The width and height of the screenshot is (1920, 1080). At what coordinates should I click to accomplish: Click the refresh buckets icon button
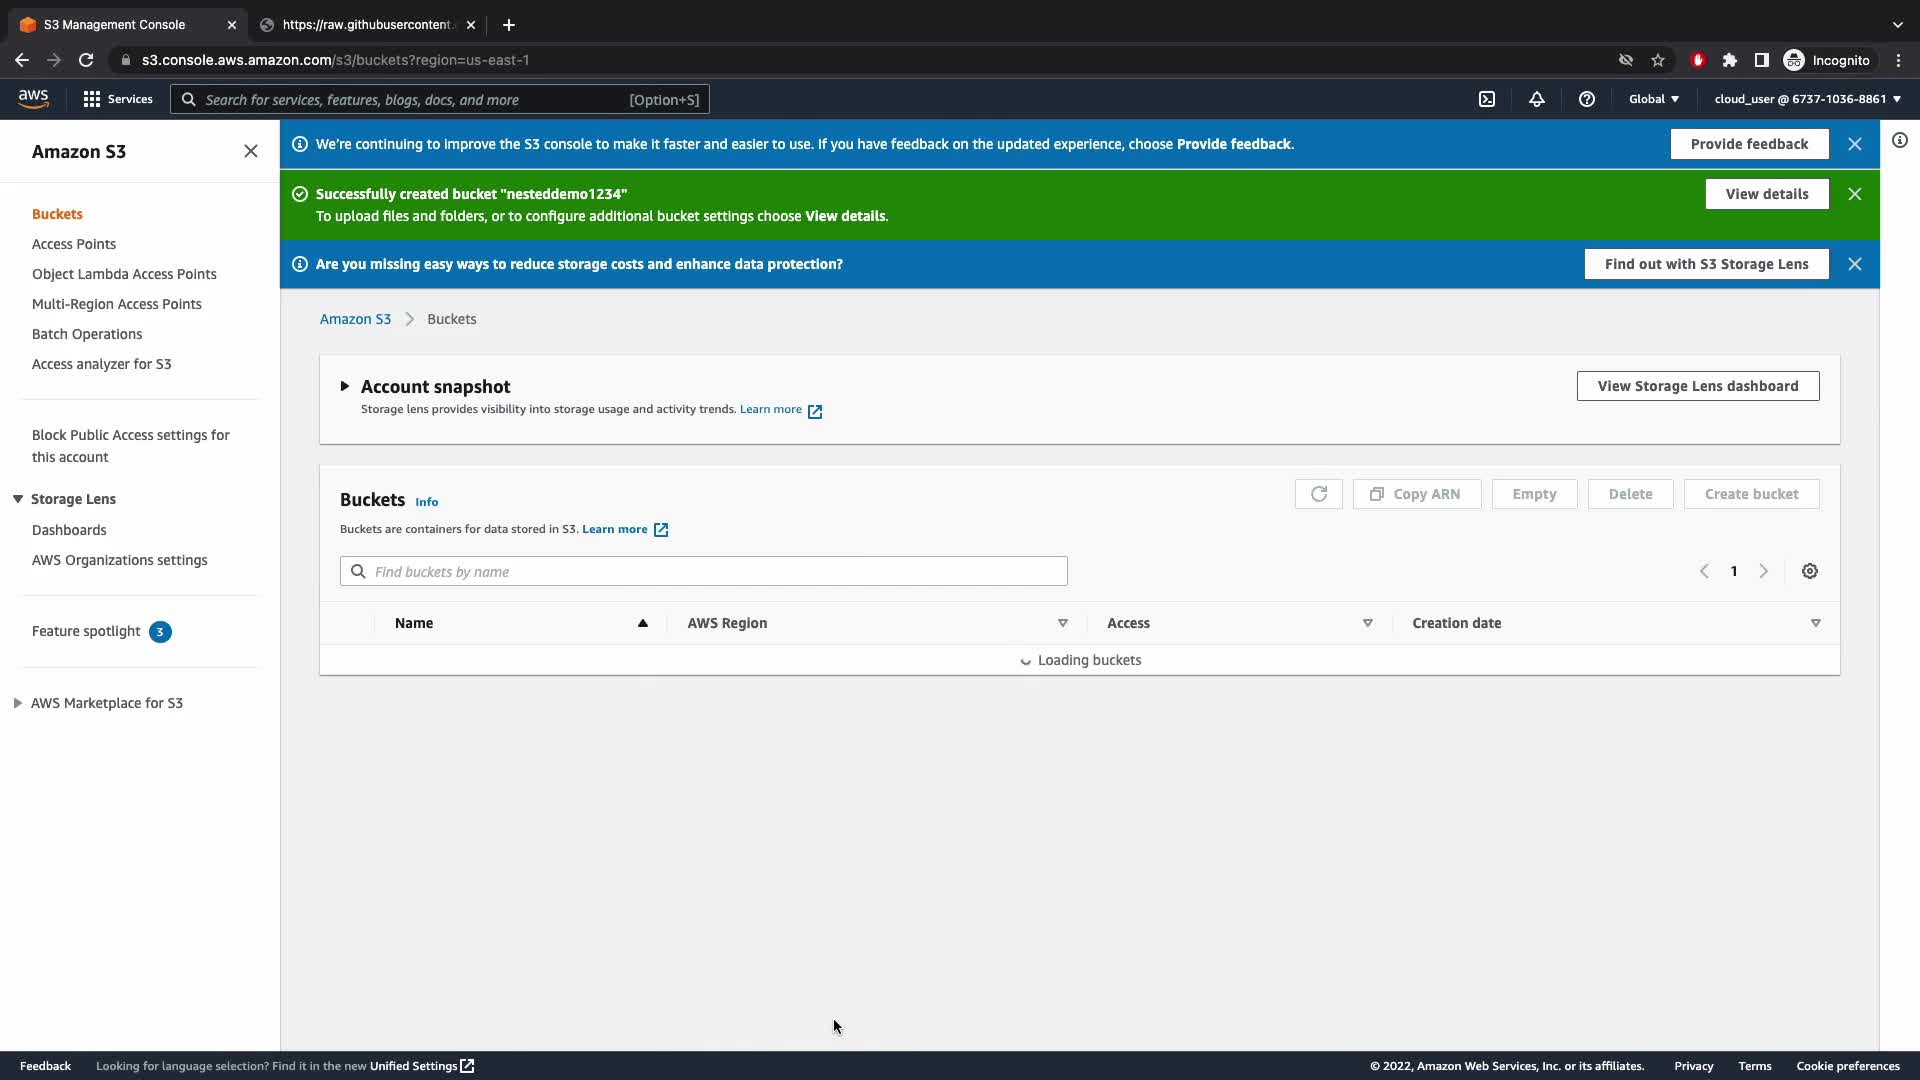[1318, 494]
